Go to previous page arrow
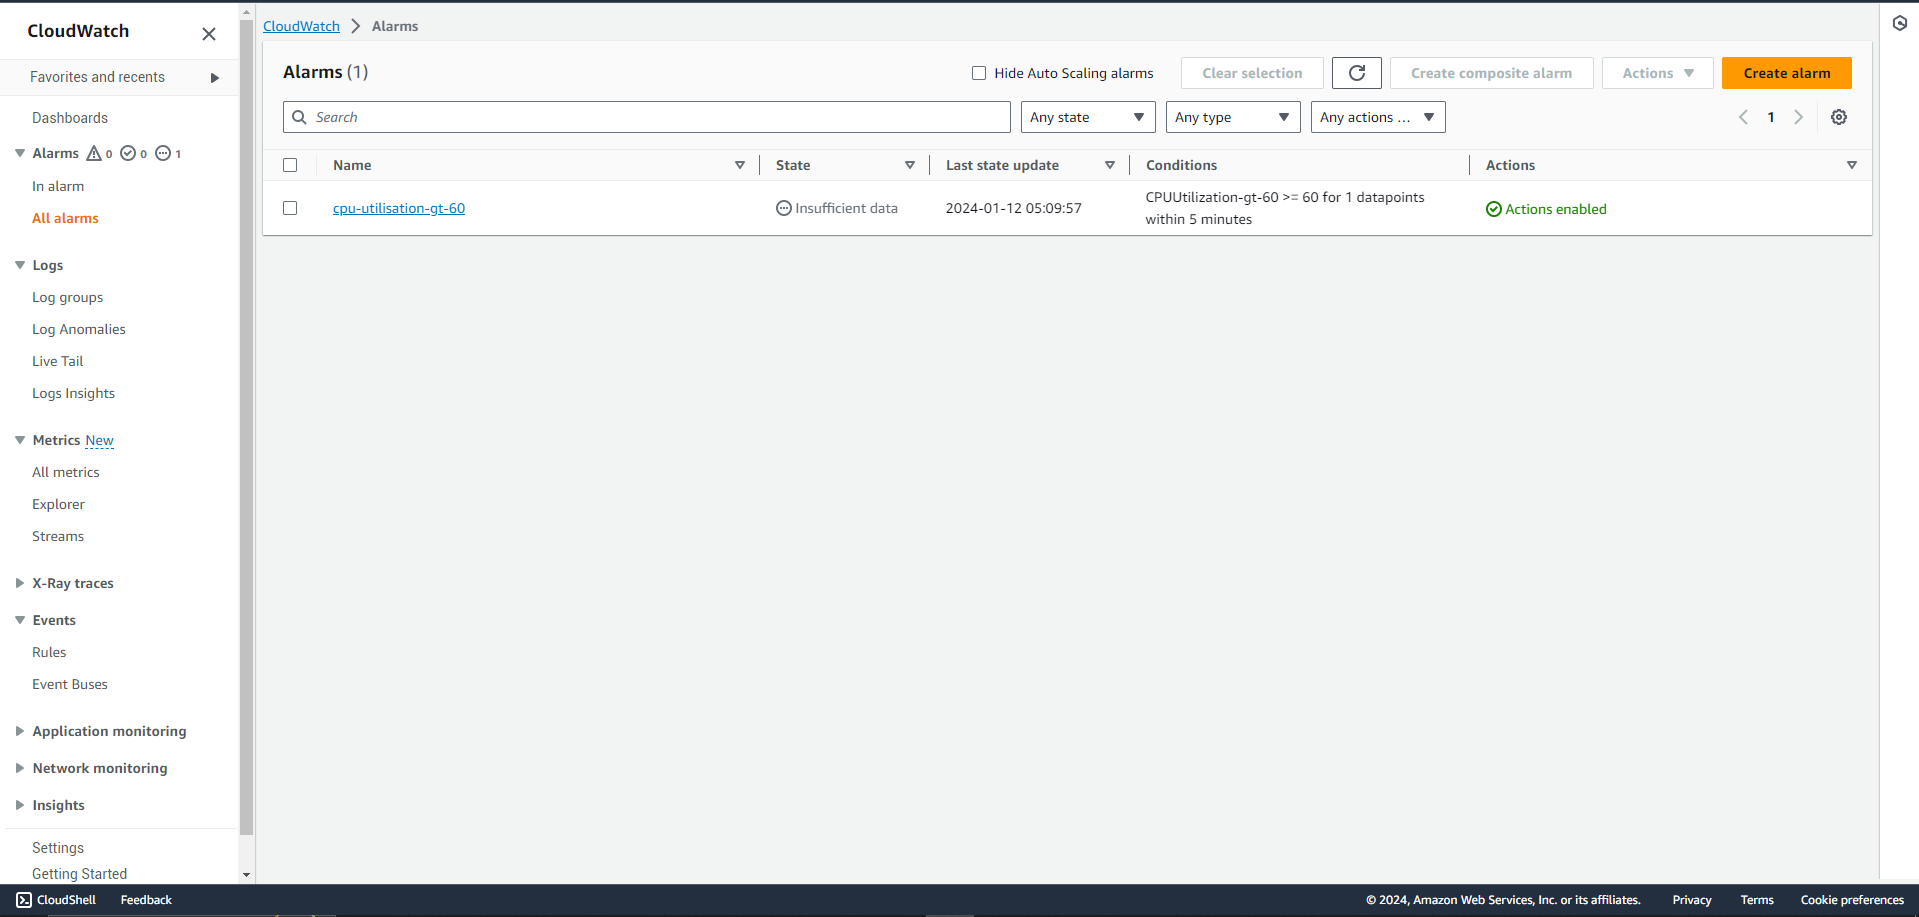Screen dimensions: 1919x917 point(1743,117)
